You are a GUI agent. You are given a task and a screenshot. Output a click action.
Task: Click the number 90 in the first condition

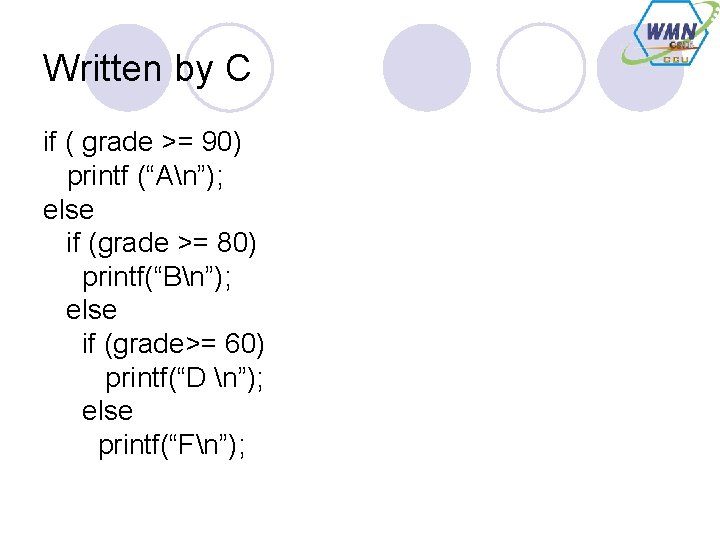coord(217,141)
